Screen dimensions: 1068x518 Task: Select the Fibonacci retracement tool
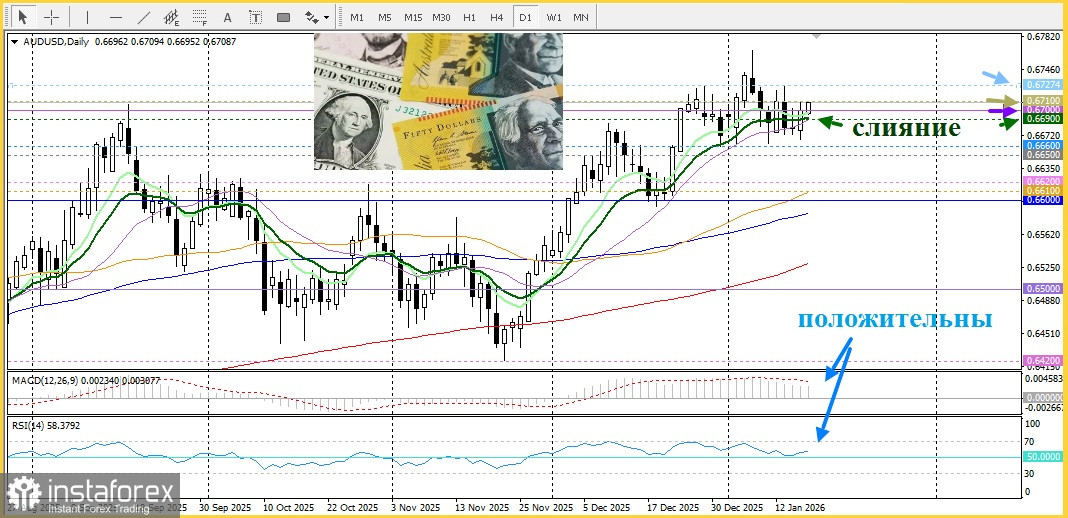tap(200, 17)
